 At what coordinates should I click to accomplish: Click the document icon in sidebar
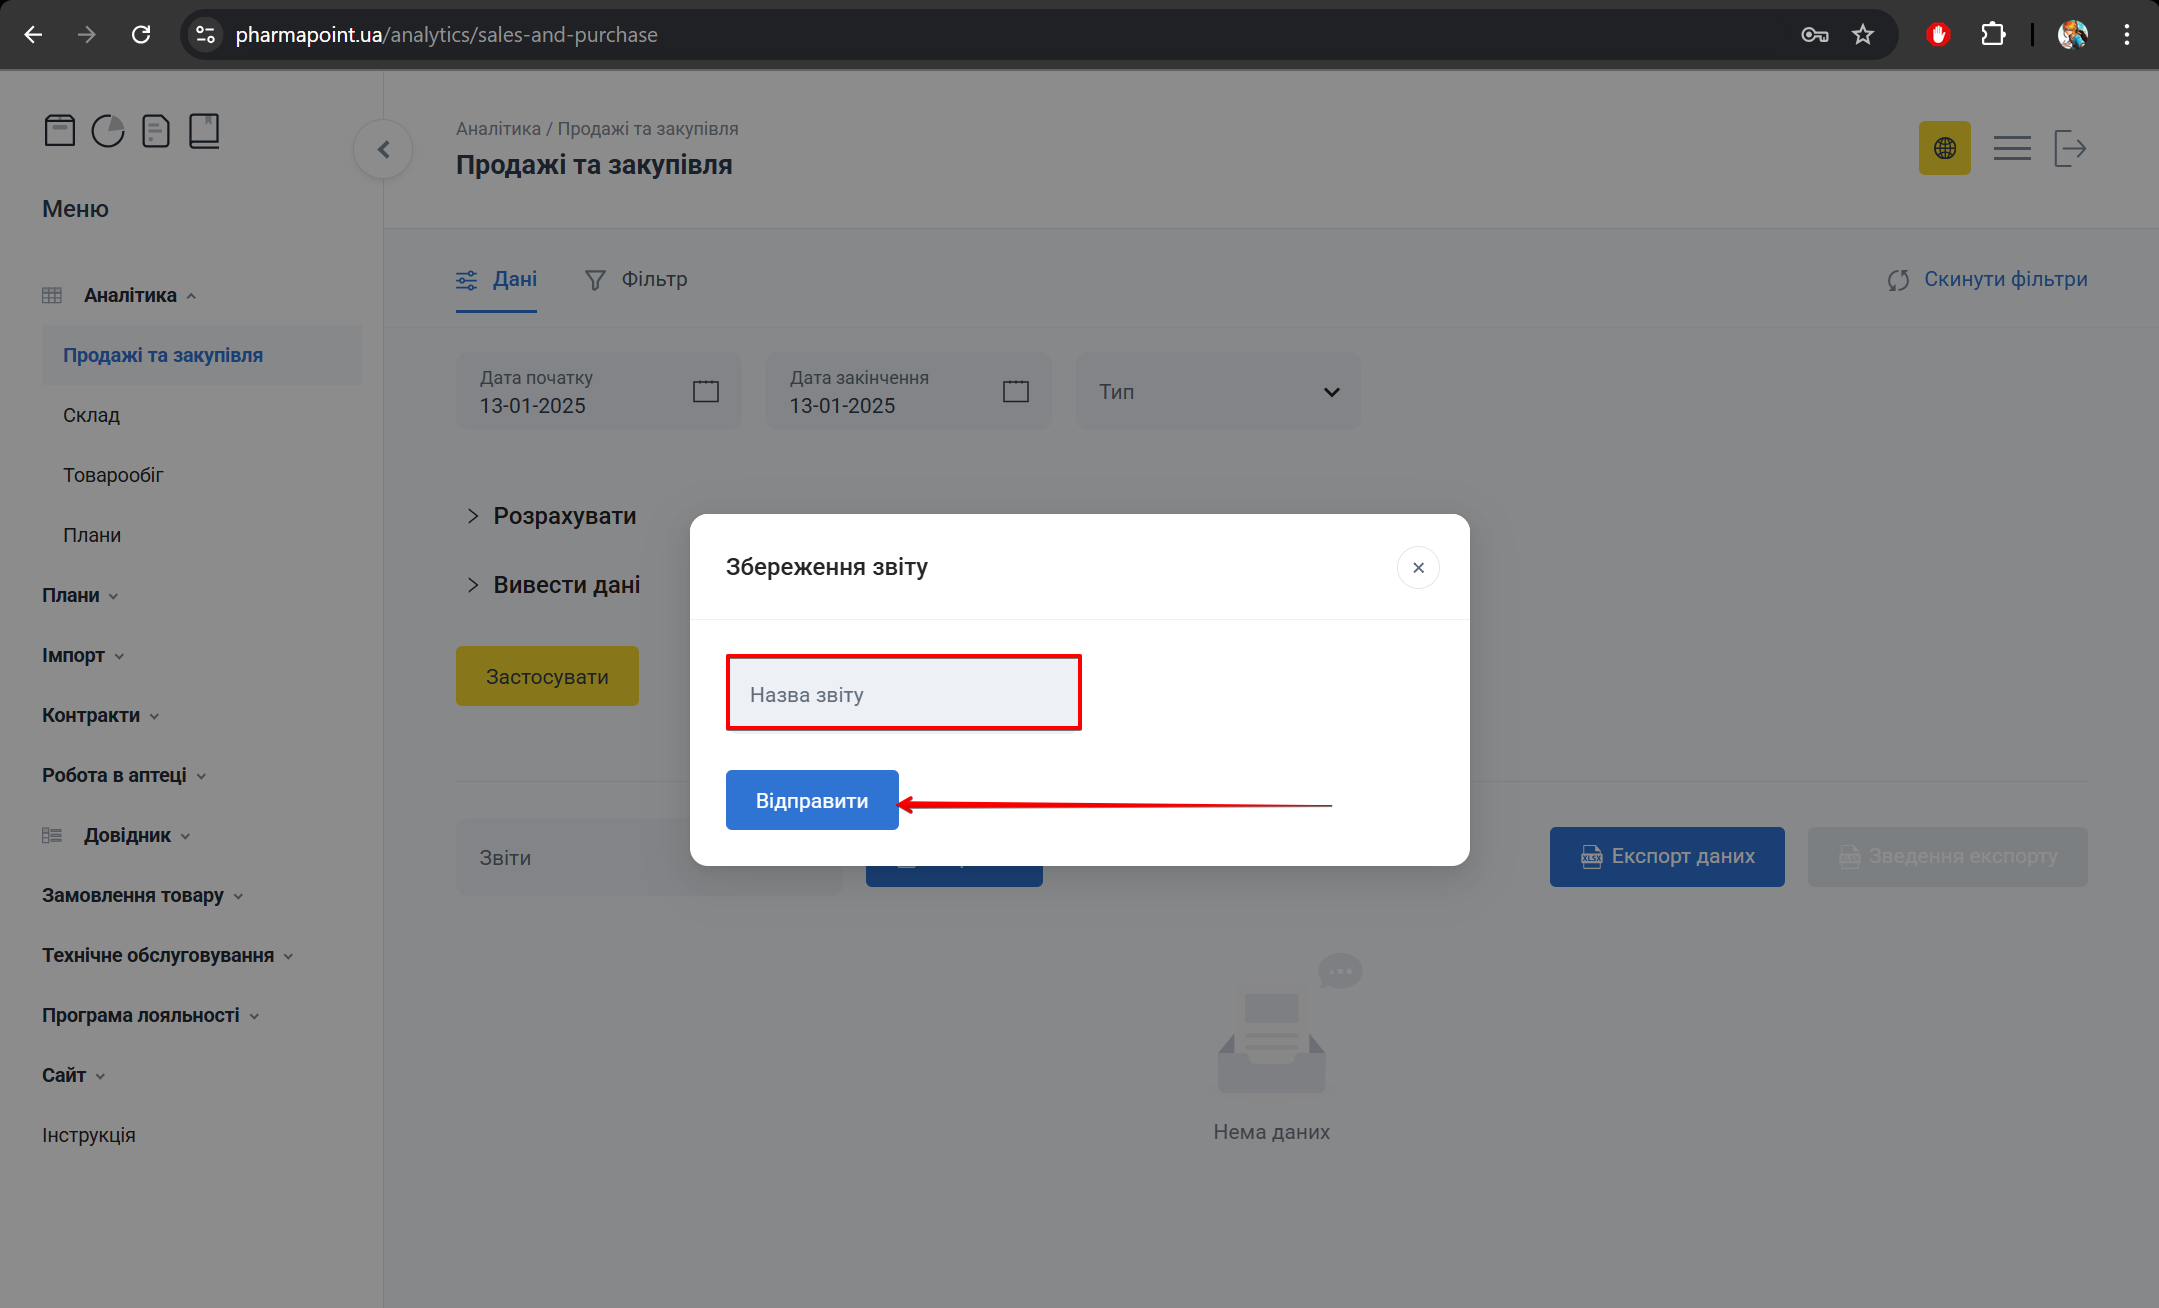[156, 131]
